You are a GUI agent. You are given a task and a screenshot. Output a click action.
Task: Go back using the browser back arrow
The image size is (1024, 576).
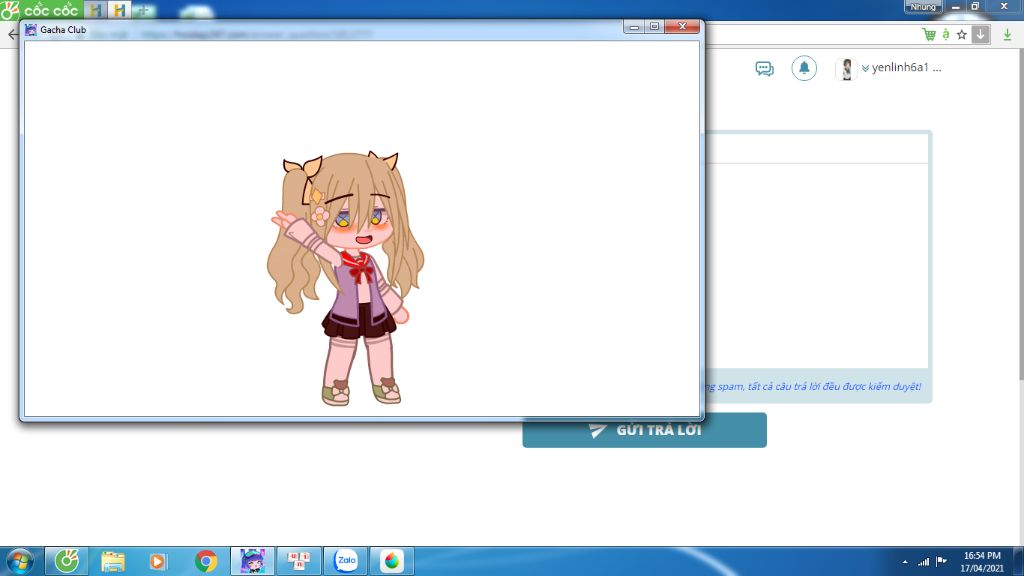coord(12,35)
